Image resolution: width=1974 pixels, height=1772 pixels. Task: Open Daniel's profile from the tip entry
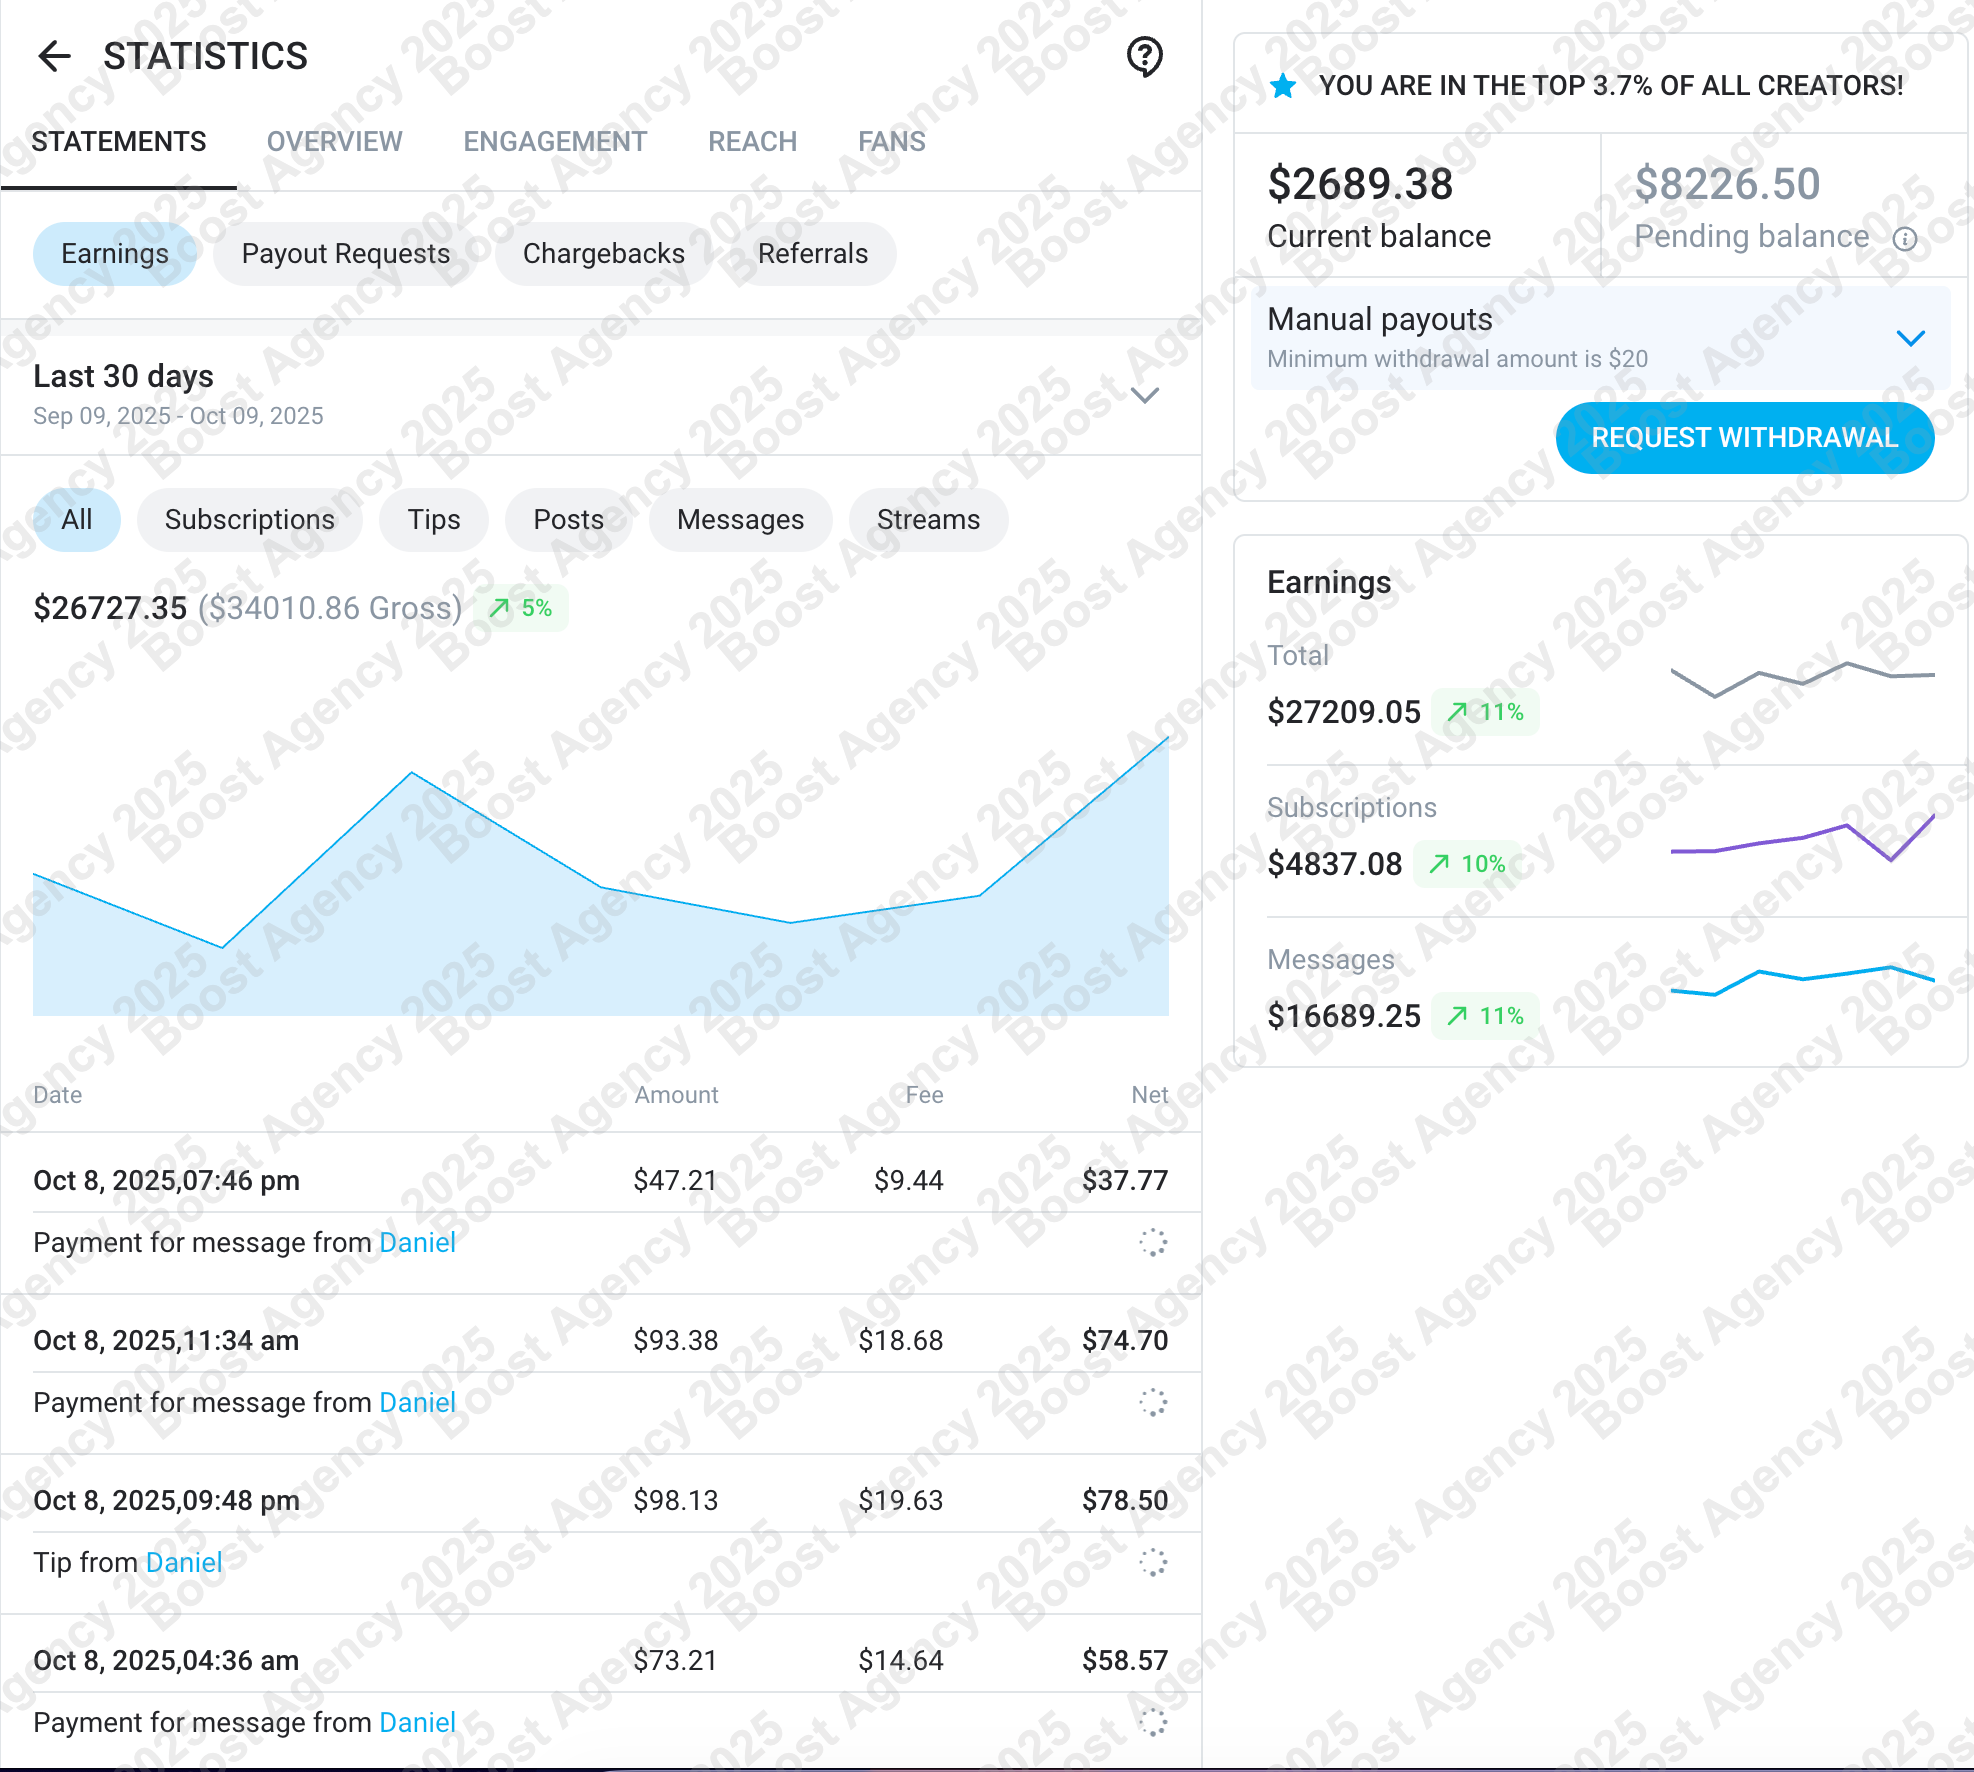(183, 1562)
